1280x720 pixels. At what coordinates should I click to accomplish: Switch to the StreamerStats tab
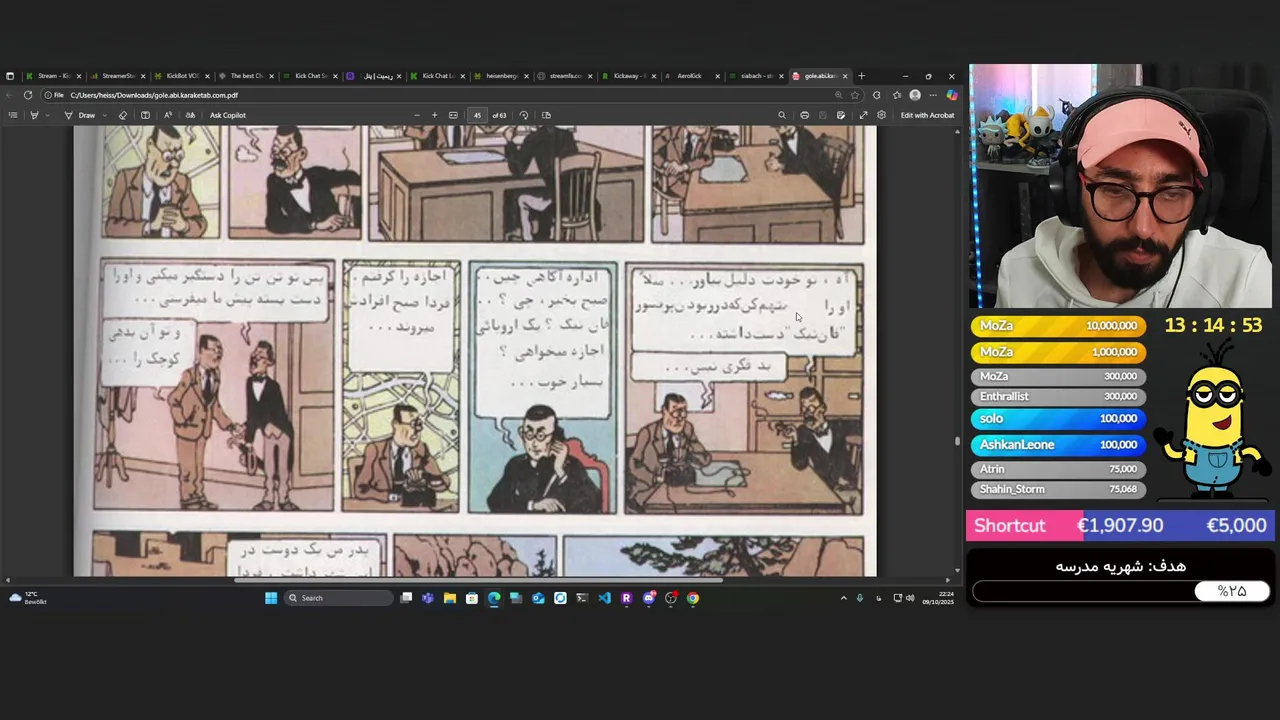pyautogui.click(x=118, y=76)
